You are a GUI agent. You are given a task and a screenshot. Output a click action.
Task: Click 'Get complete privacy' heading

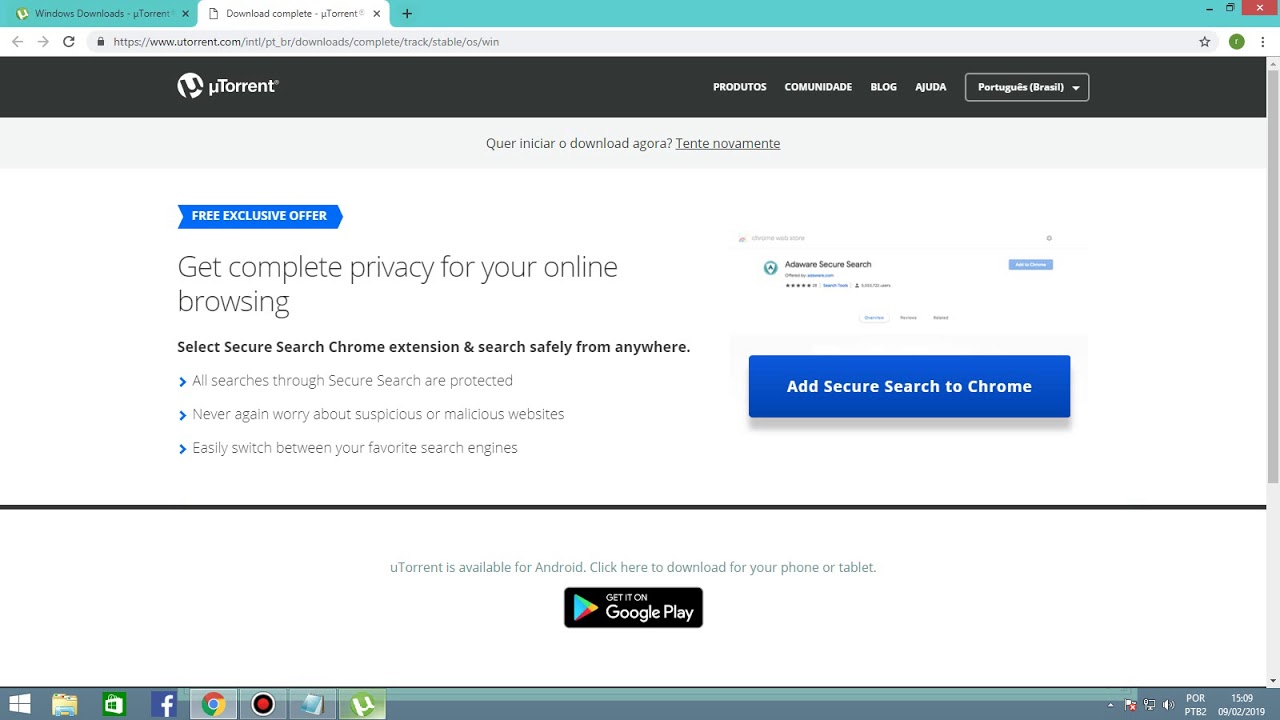tap(398, 283)
